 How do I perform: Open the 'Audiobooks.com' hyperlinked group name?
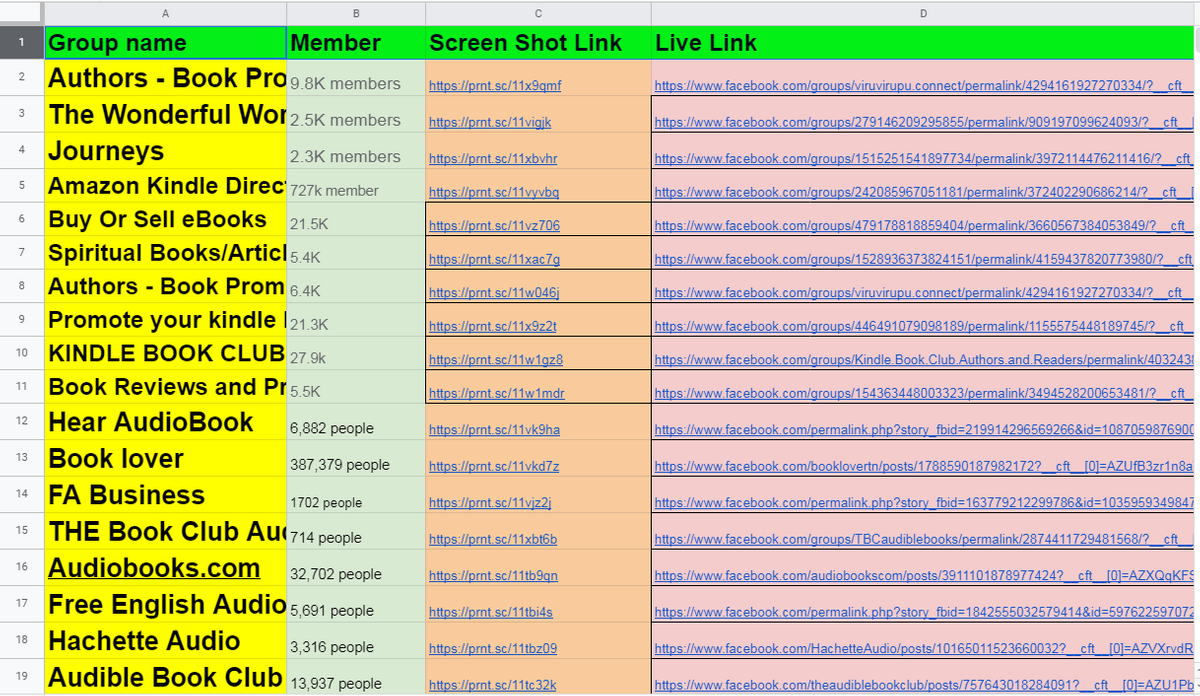coord(154,568)
